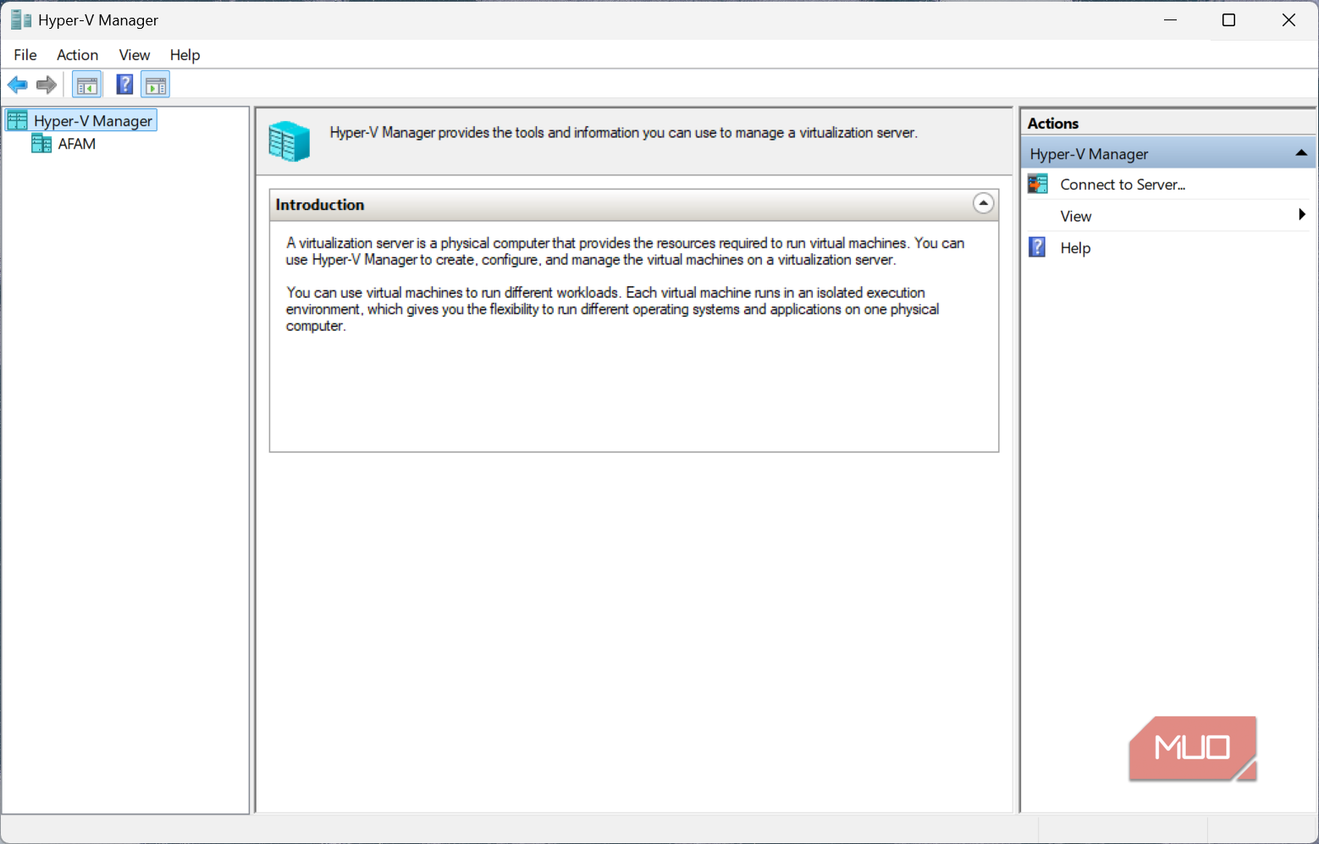This screenshot has width=1319, height=844.
Task: Click Connect to Server... action
Action: 1123,185
